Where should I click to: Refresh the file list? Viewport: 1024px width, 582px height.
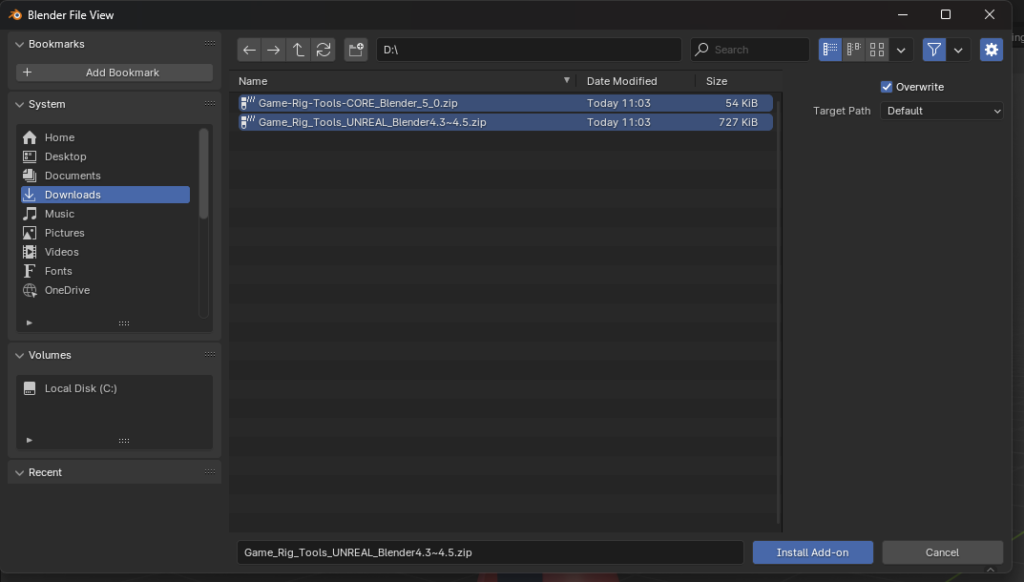coord(323,50)
